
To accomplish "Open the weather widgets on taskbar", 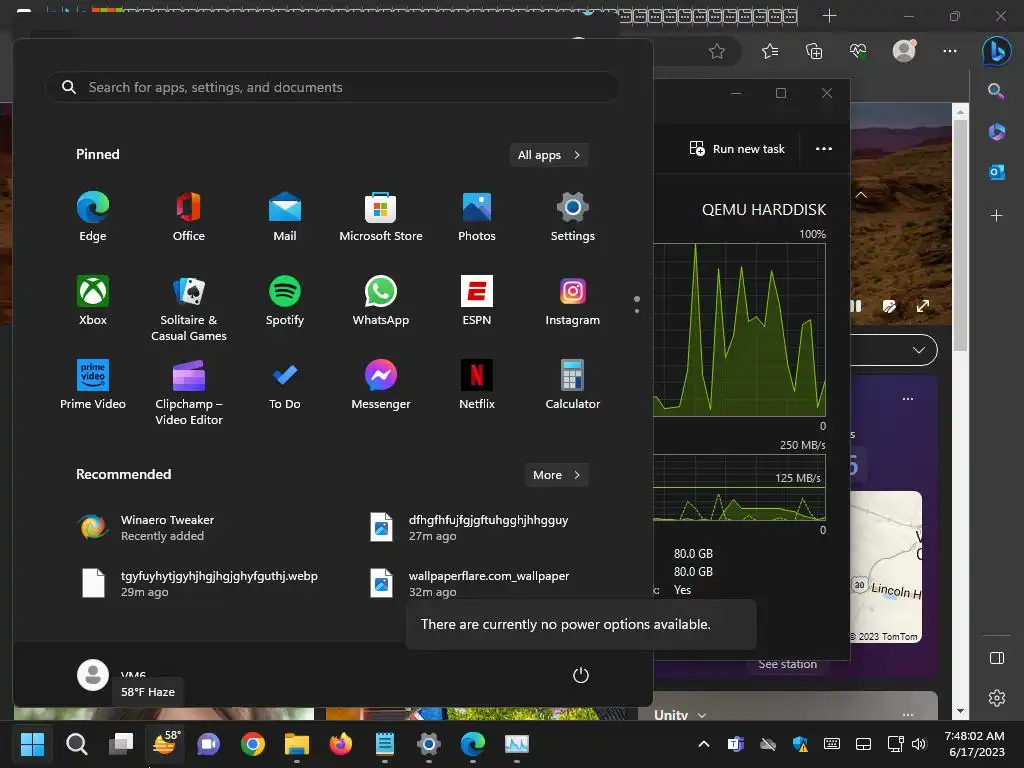I will 165,744.
